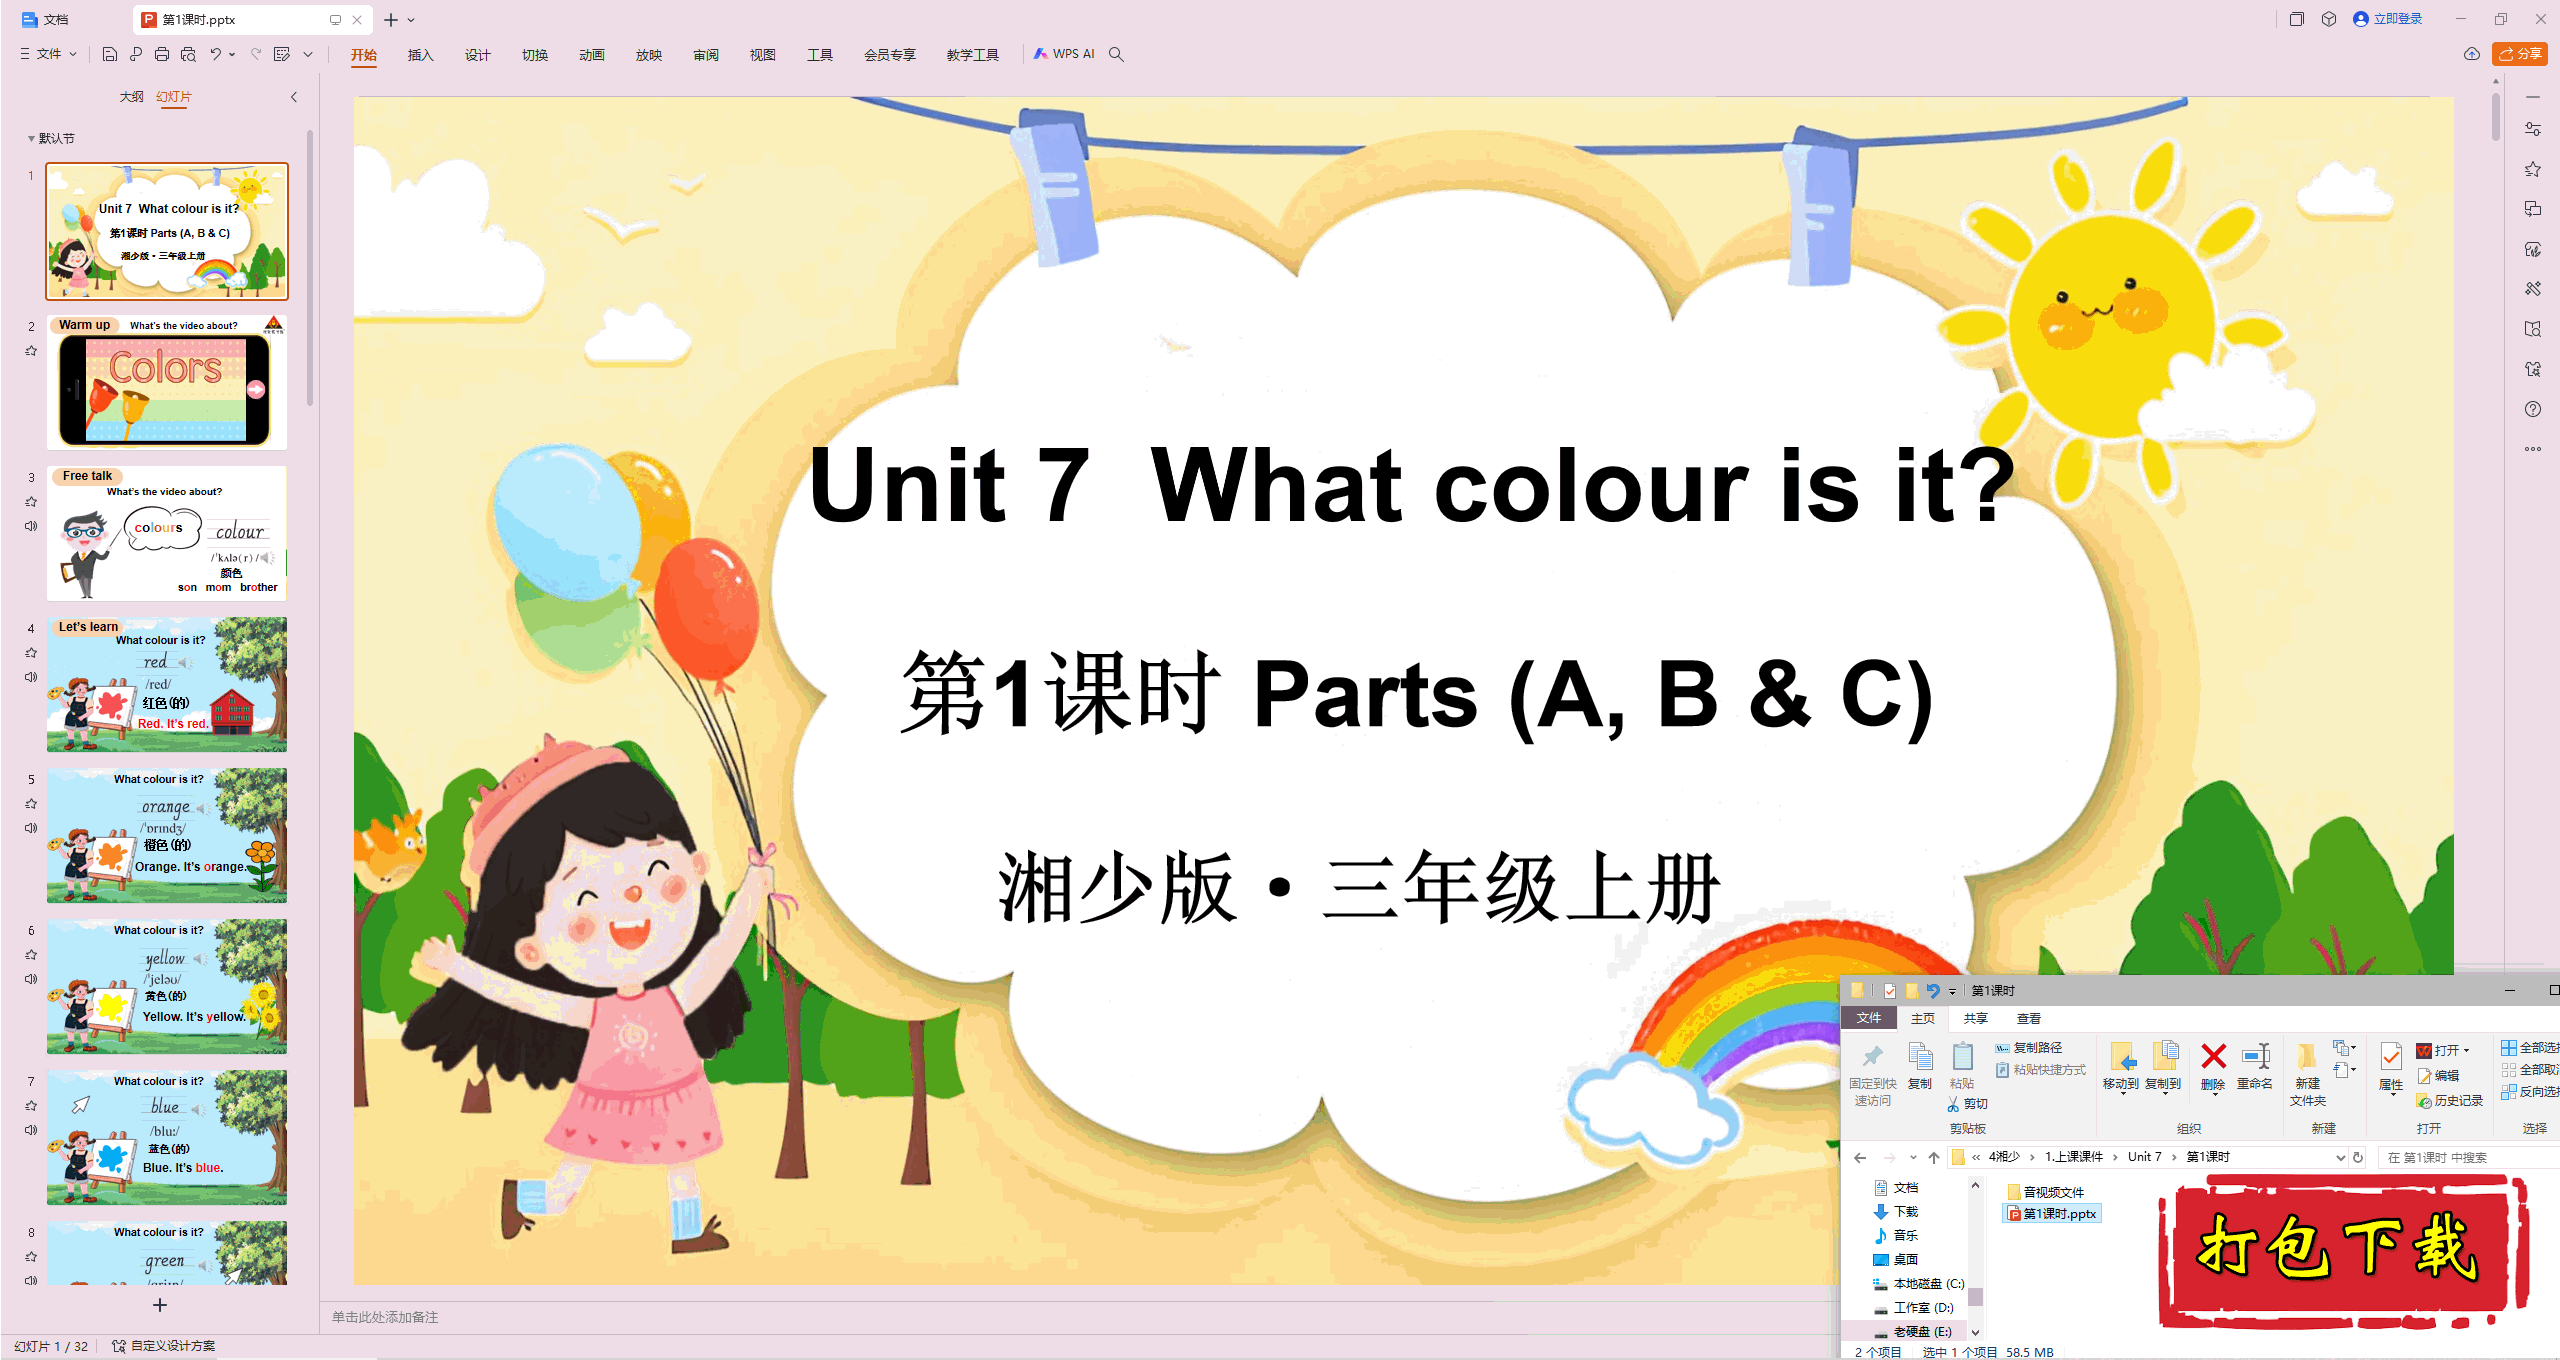Click the three-dots More icon in right sidebar

pyautogui.click(x=2532, y=449)
